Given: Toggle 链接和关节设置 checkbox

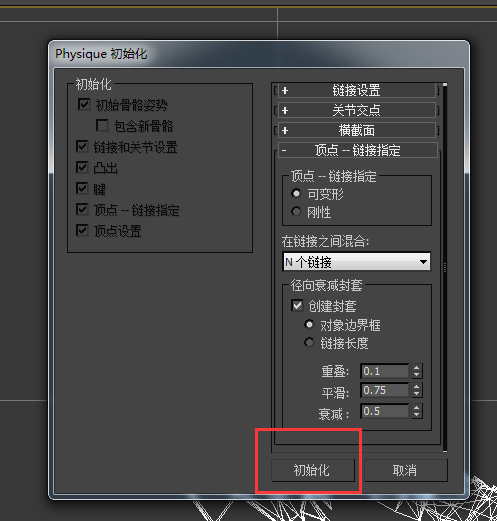Looking at the screenshot, I should point(82,146).
